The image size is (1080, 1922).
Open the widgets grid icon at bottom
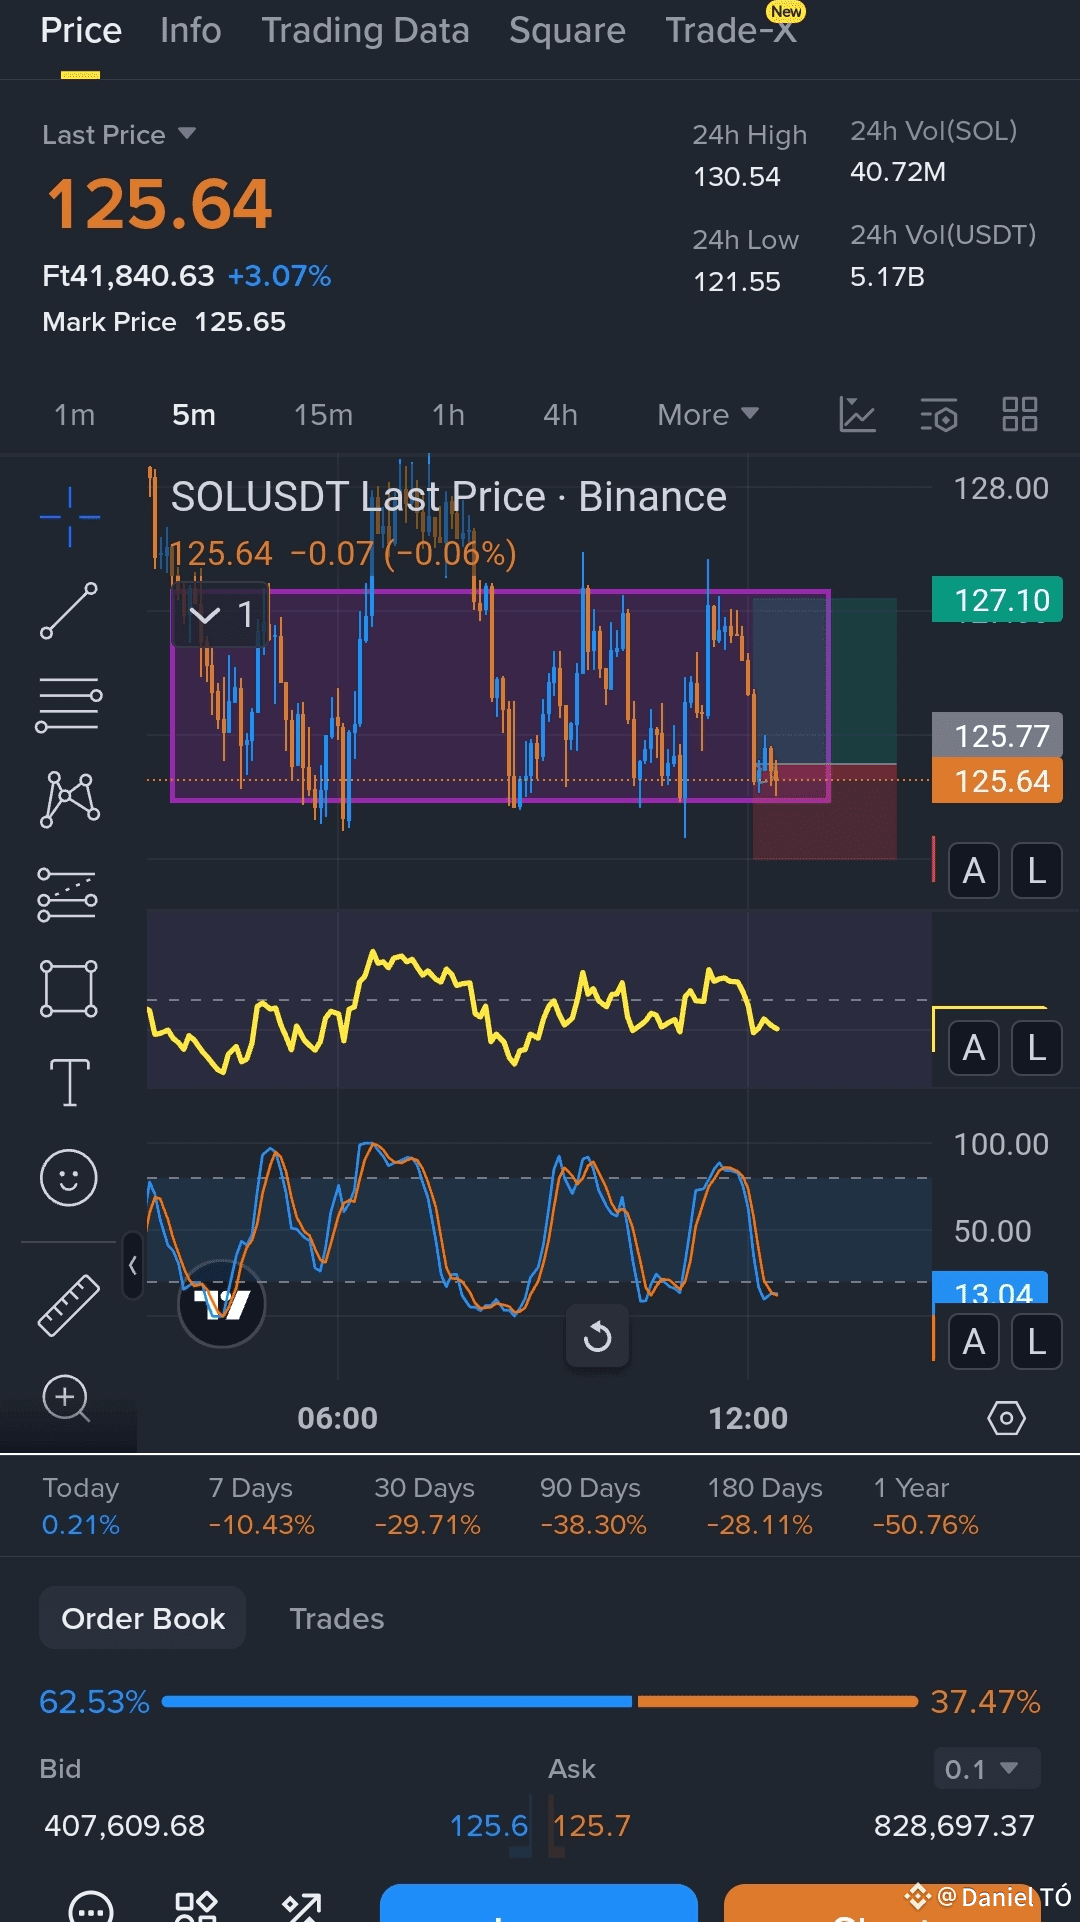pos(196,1907)
